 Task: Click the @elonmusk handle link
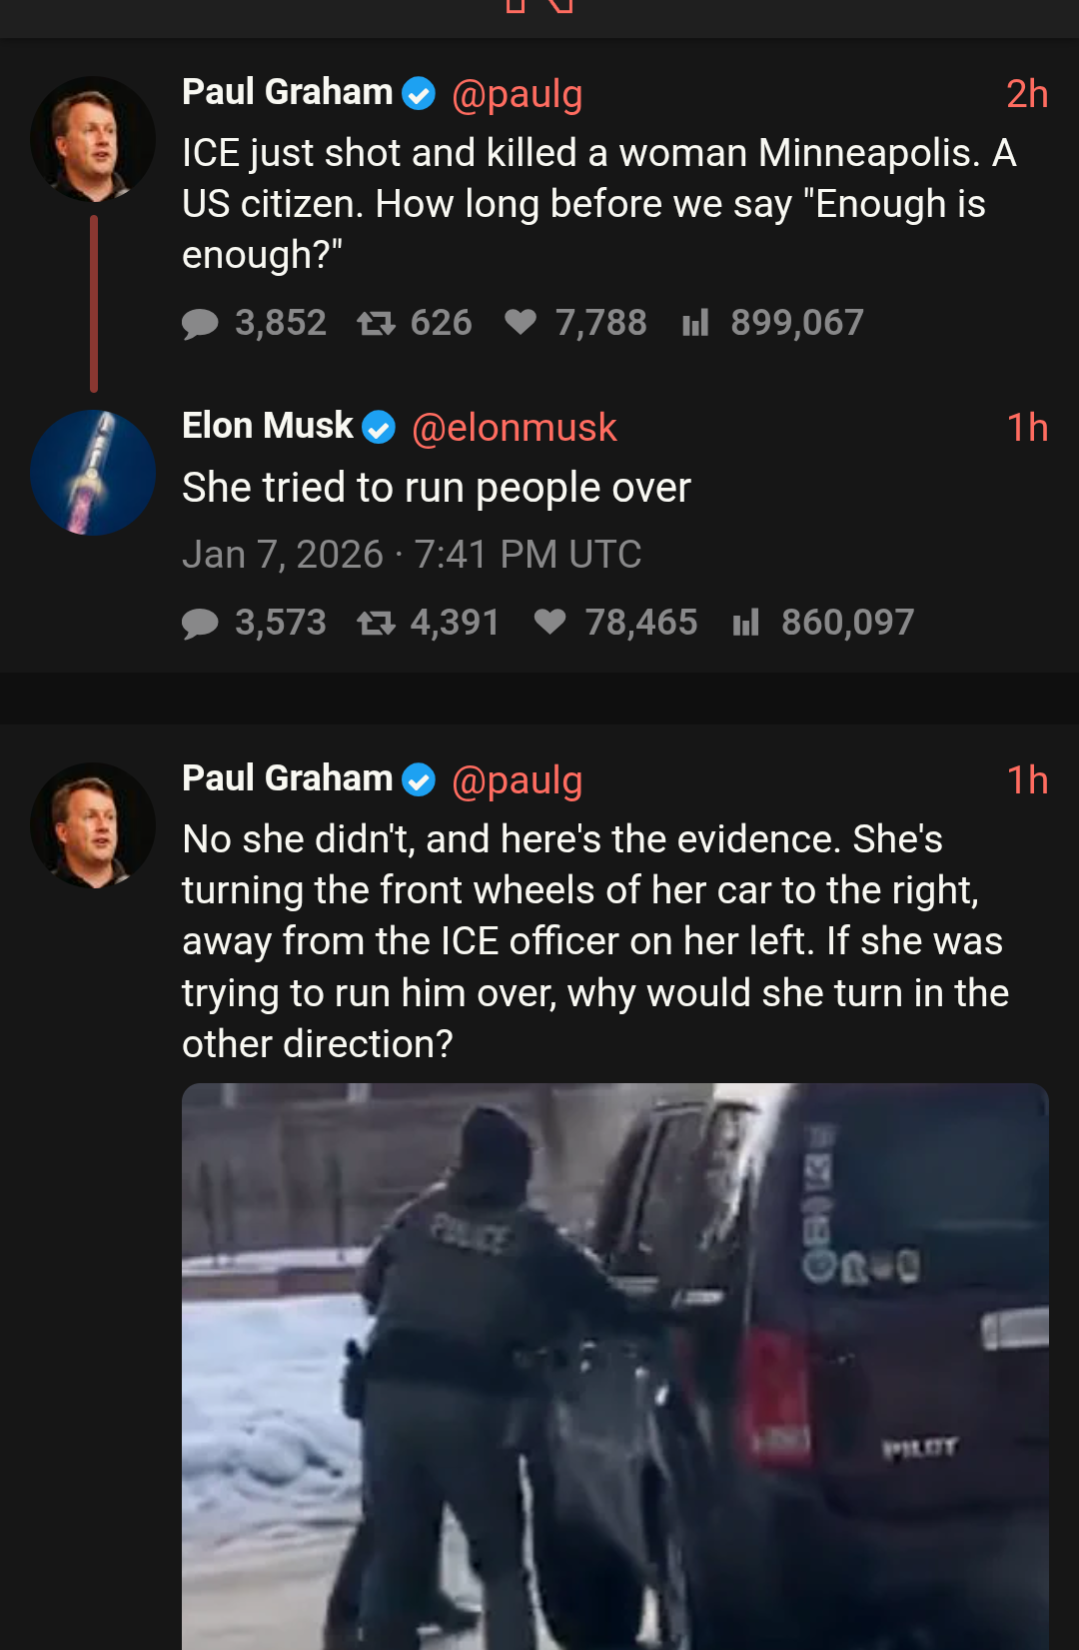pos(514,428)
